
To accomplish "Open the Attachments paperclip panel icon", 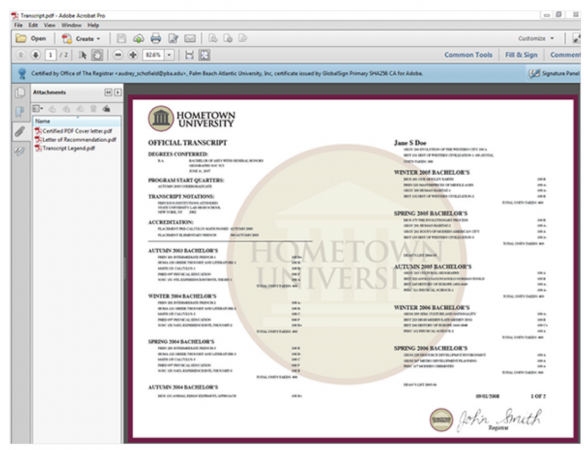I will coord(20,131).
